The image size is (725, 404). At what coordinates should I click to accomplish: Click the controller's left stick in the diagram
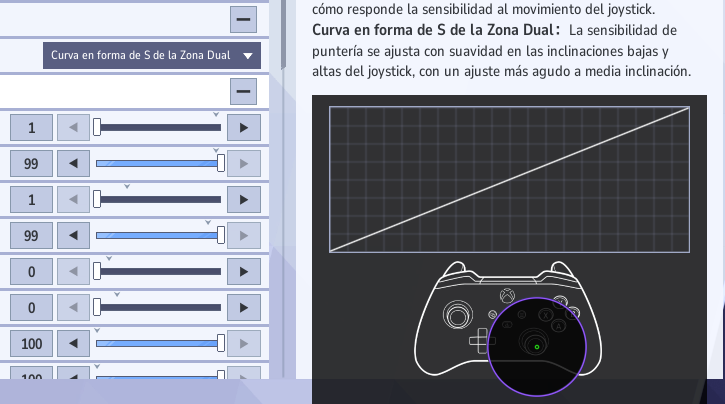pyautogui.click(x=458, y=315)
